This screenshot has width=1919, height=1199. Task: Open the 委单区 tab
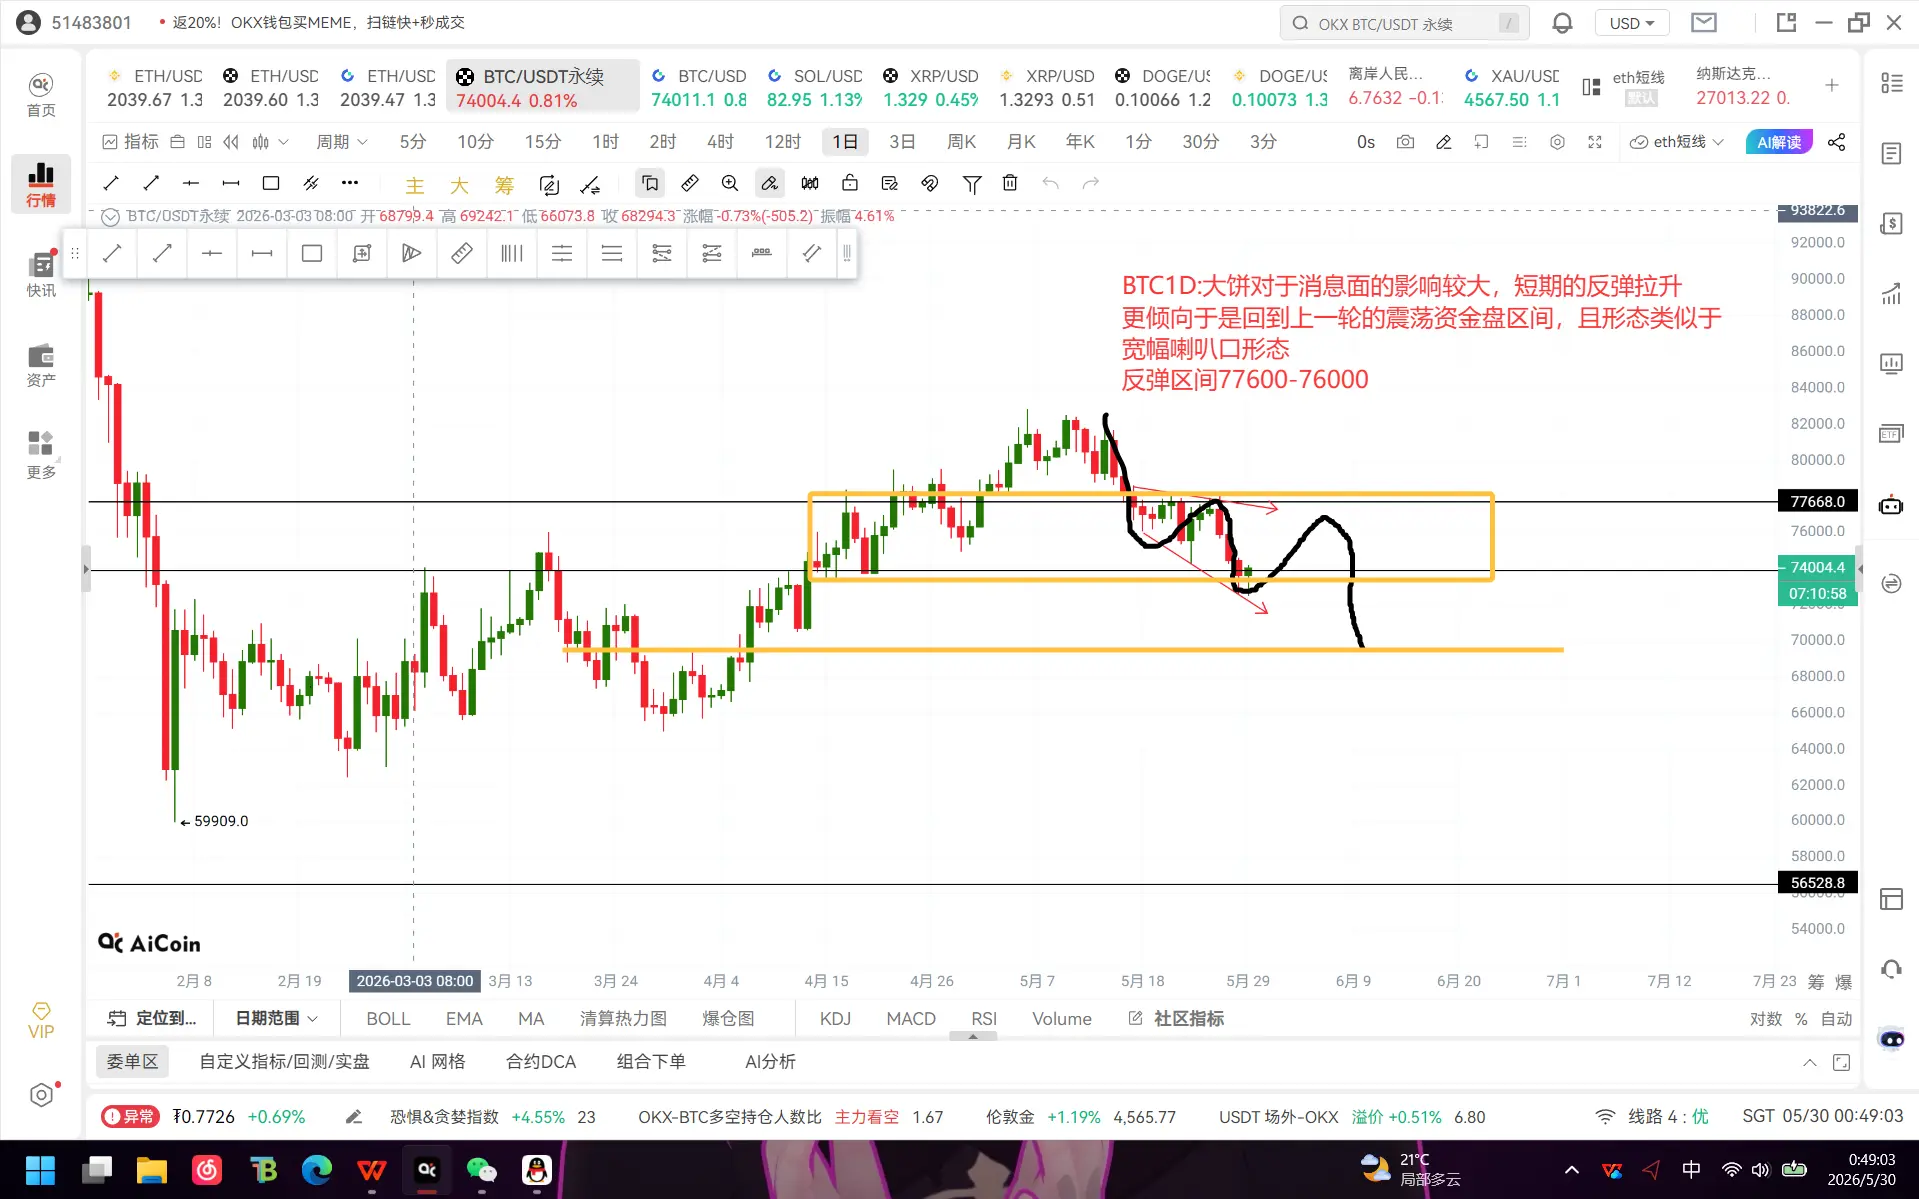132,1062
